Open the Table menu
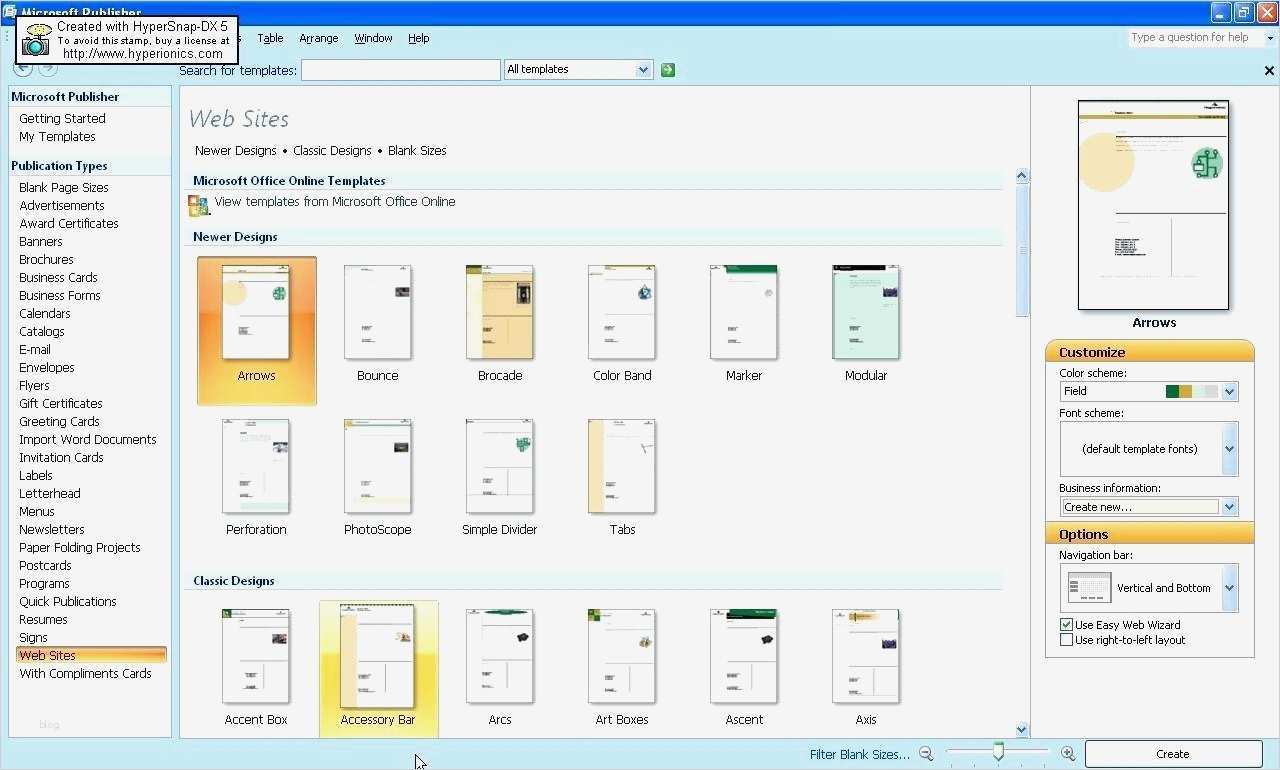The image size is (1280, 770). [x=270, y=38]
